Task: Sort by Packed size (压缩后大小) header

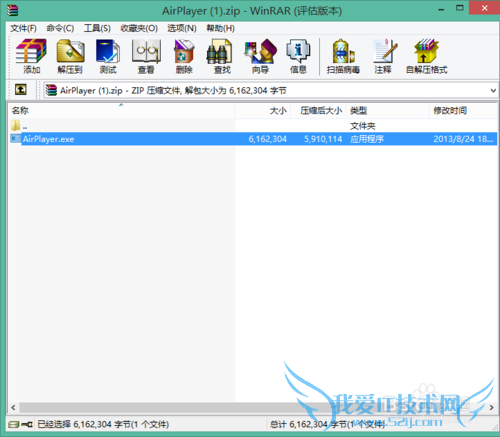Action: (x=319, y=110)
